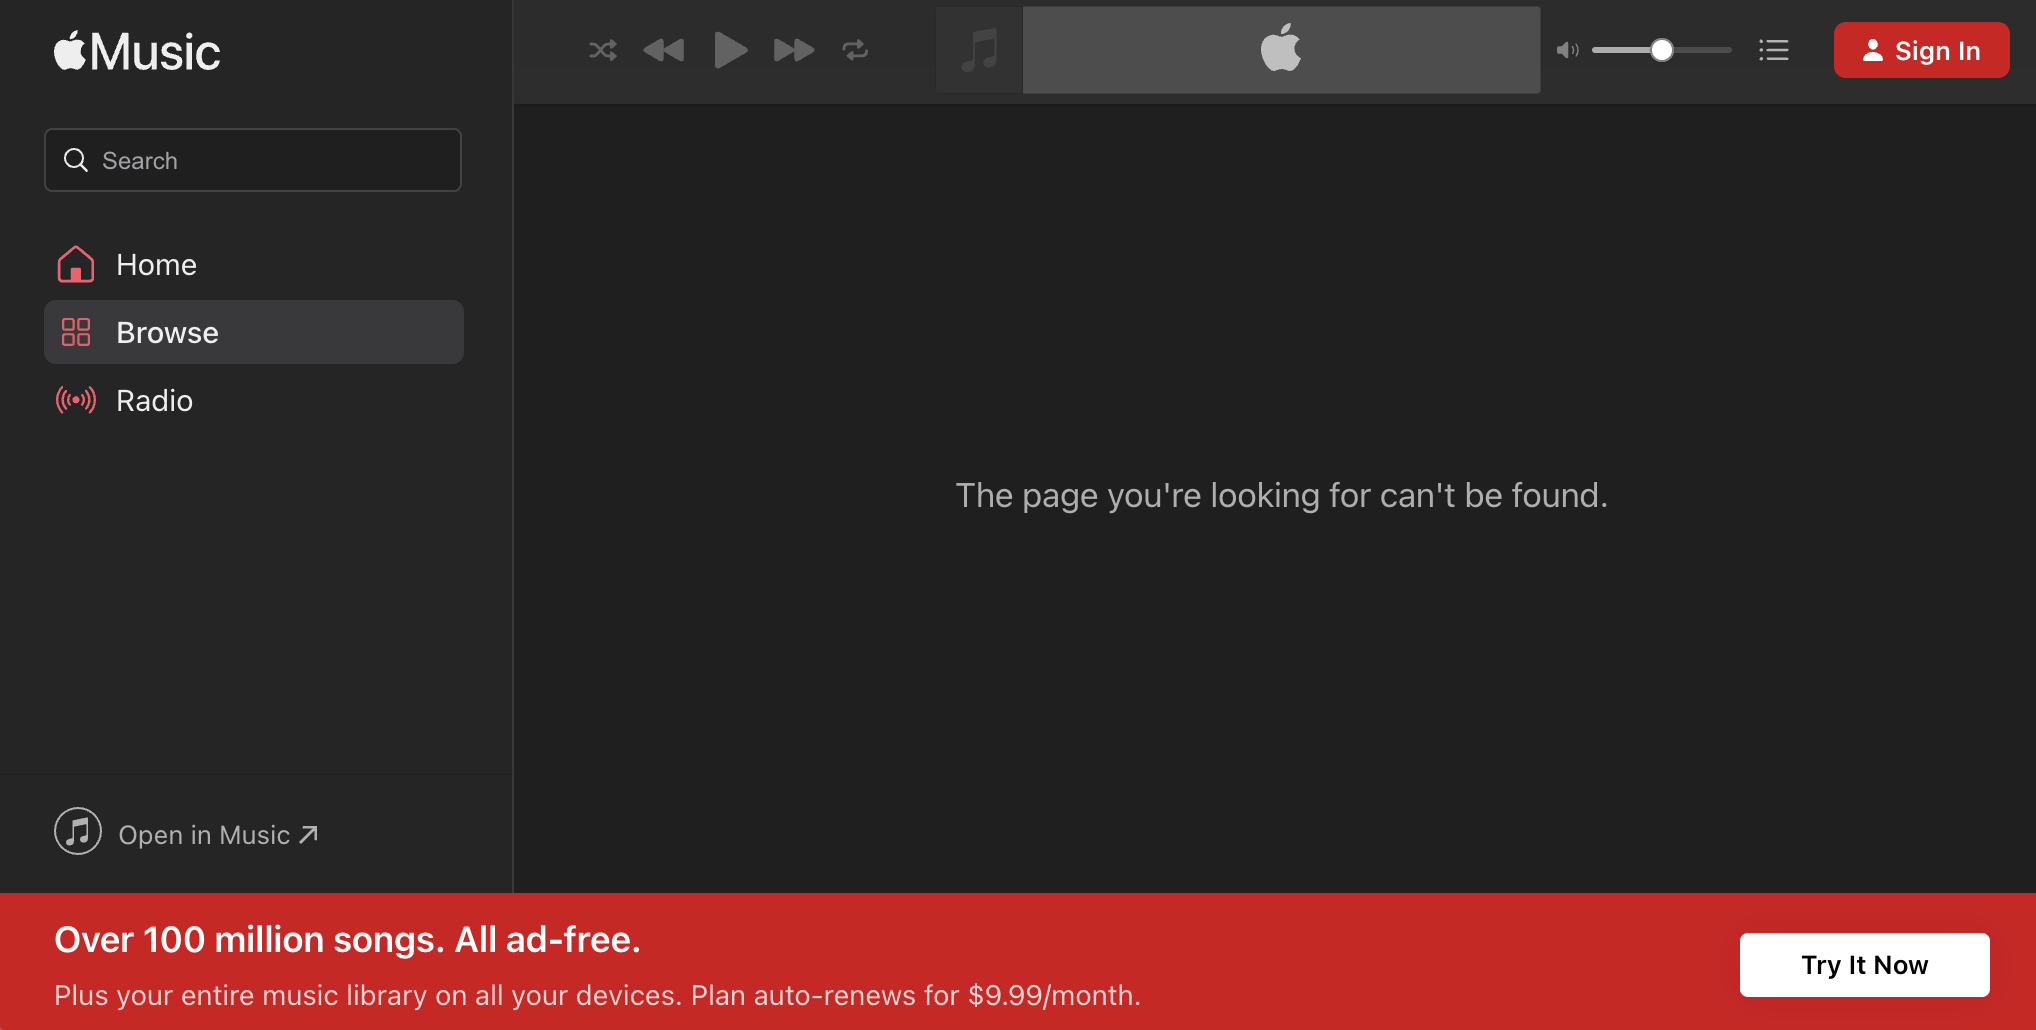Viewport: 2036px width, 1030px height.
Task: Click the page can't be found message
Action: [x=1281, y=495]
